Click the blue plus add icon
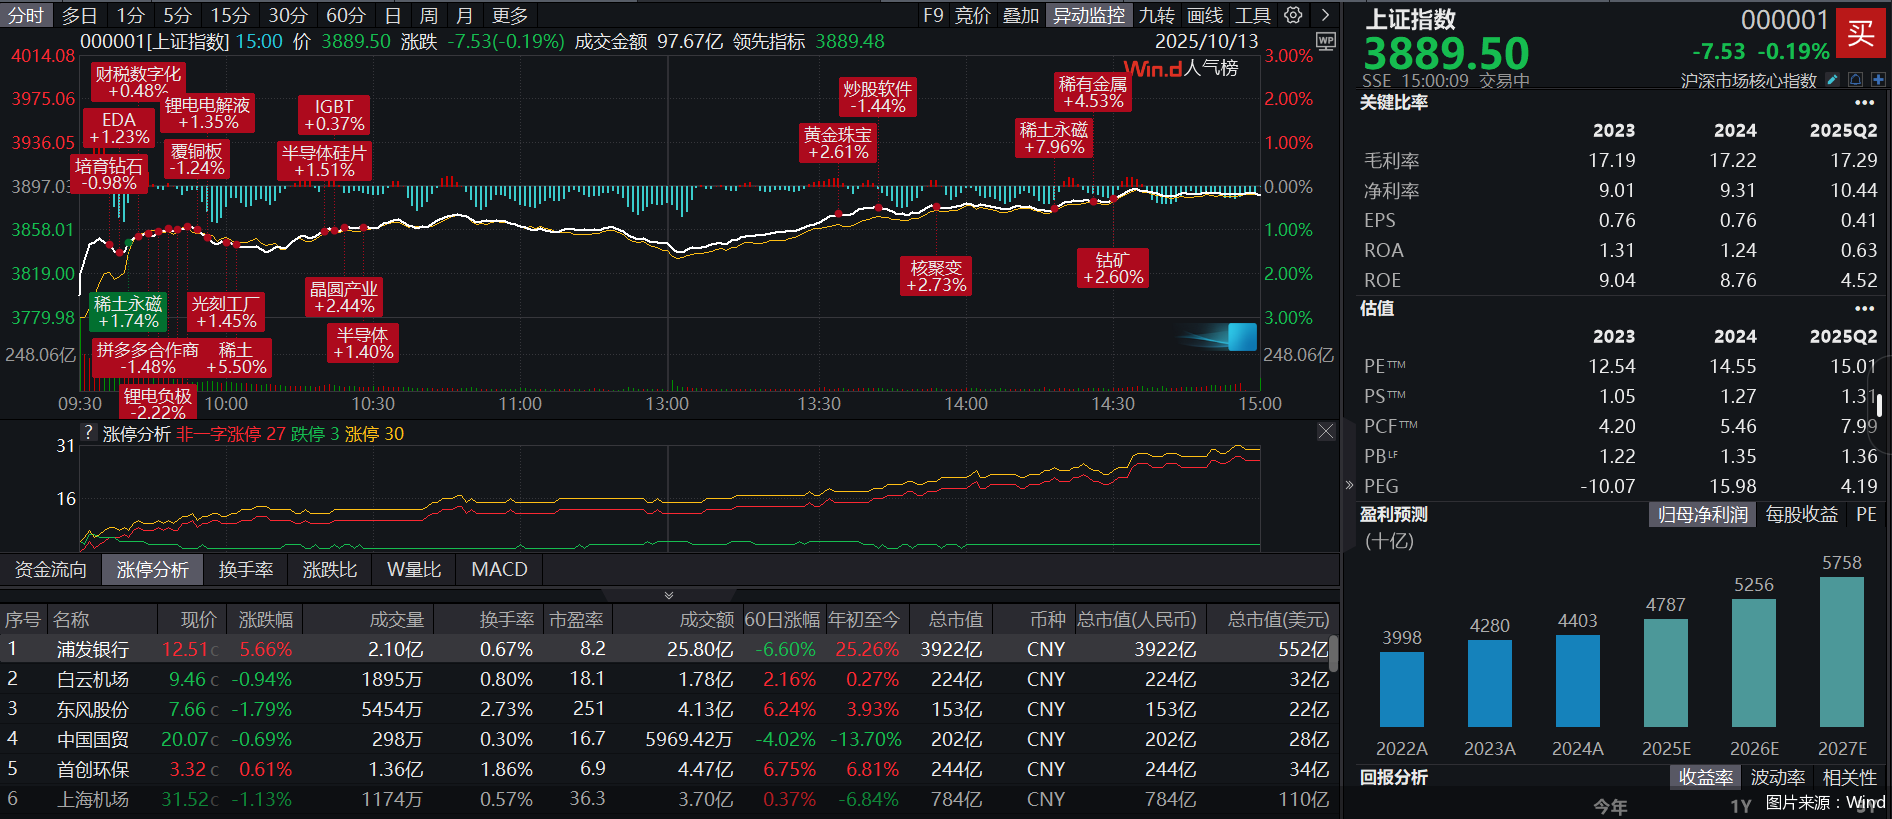This screenshot has width=1892, height=819. (x=1878, y=80)
